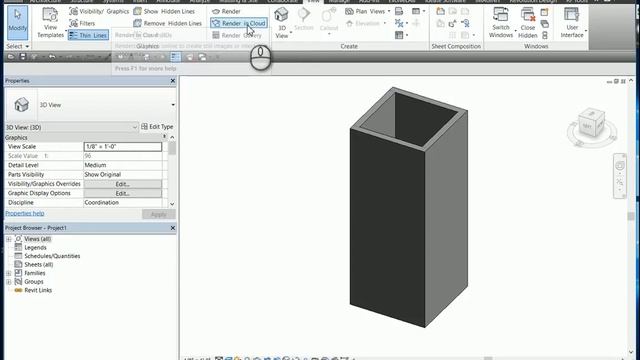Image resolution: width=640 pixels, height=360 pixels.
Task: Click the Detail Level value Medium
Action: 122,165
